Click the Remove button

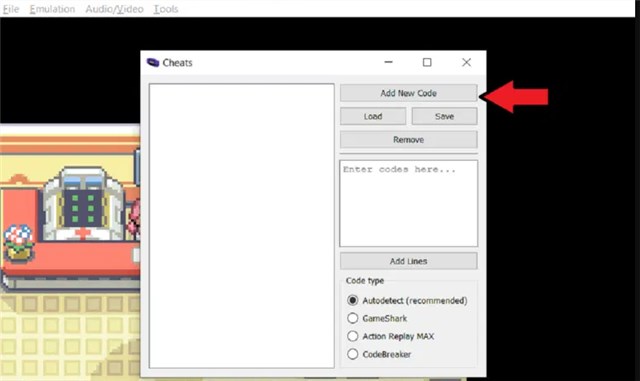(x=409, y=140)
